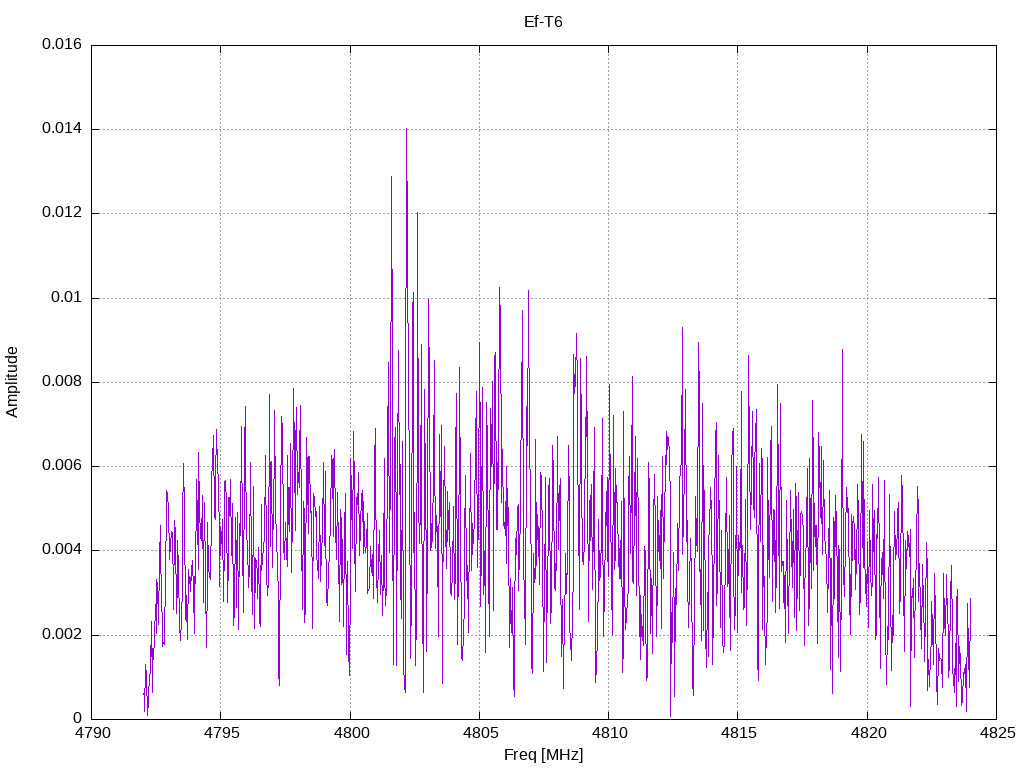1024x768 pixels.
Task: Click the 4815 x-axis tick label
Action: (739, 733)
